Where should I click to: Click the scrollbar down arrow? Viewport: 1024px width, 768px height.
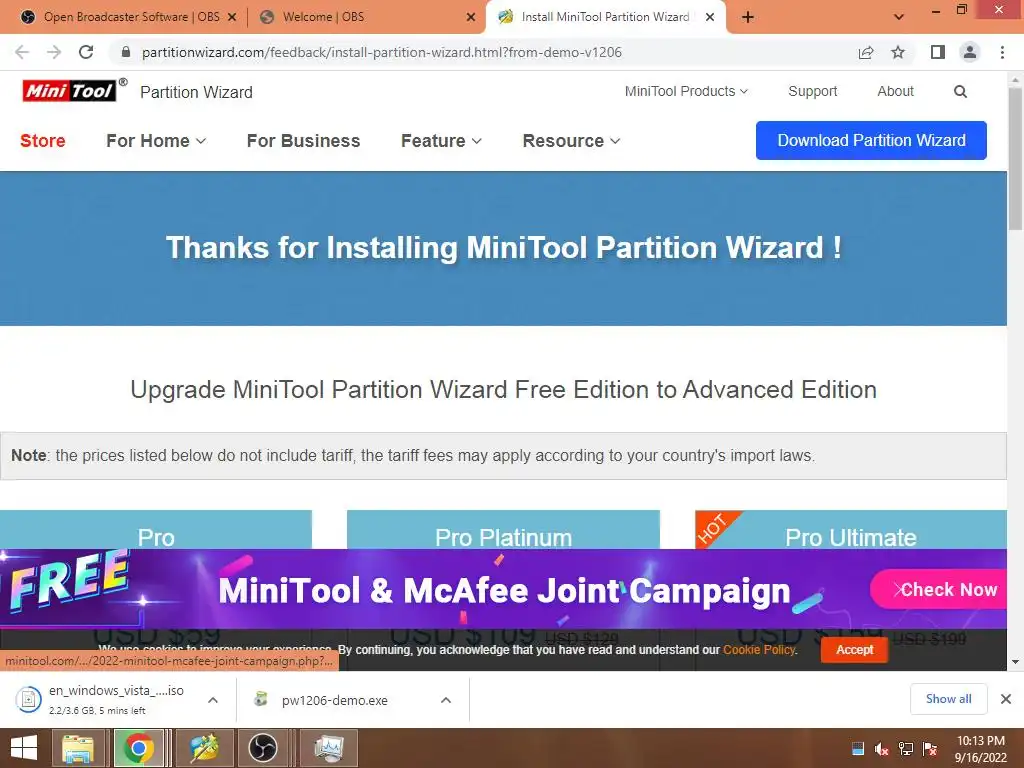pos(1015,662)
